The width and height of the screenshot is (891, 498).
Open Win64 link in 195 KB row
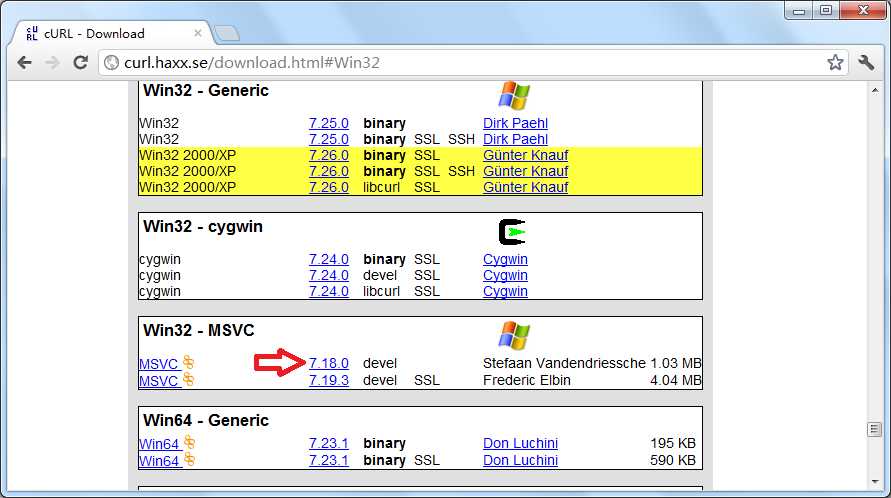point(159,443)
